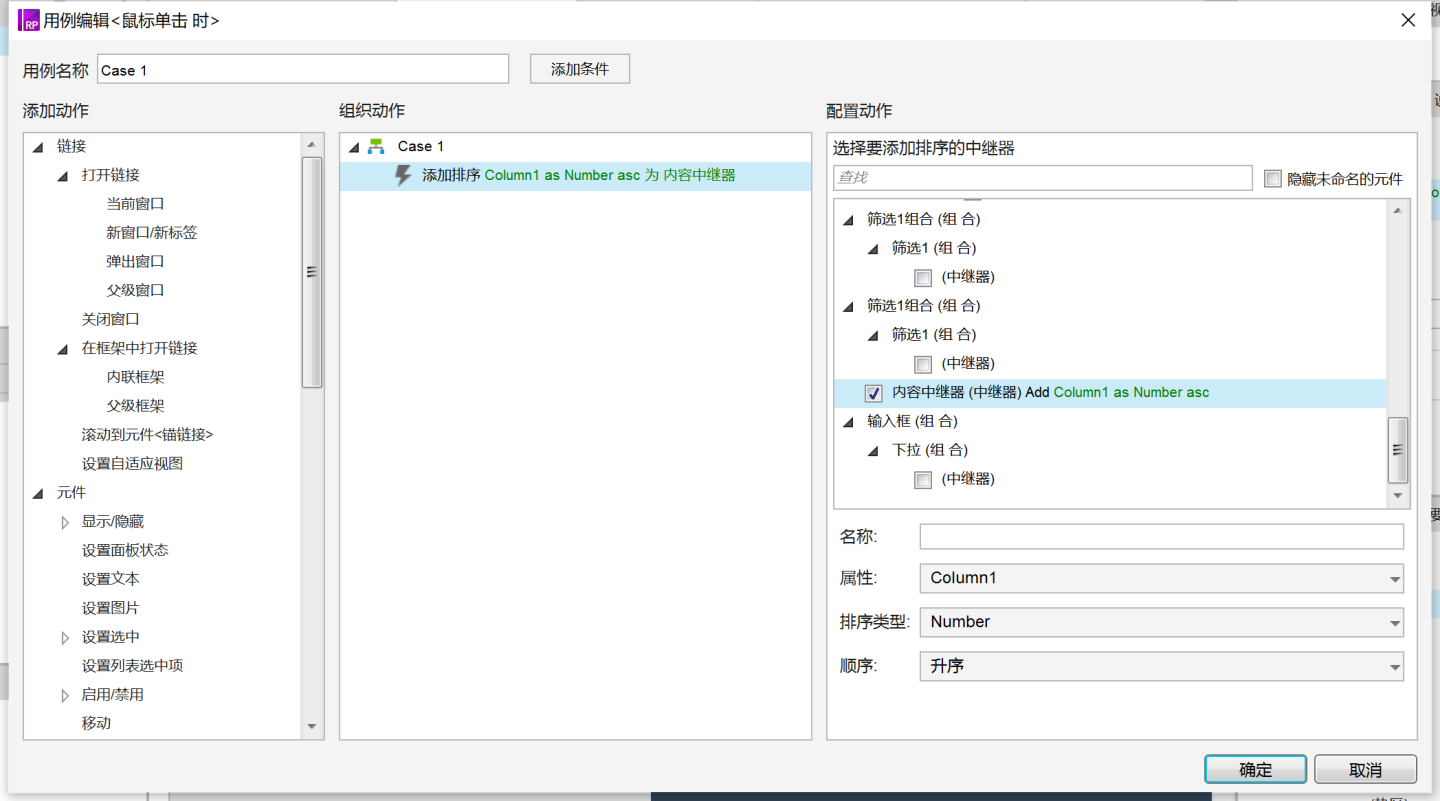Screen dimensions: 1440x801
Task: Collapse the 打开链接 group
Action: [63, 176]
